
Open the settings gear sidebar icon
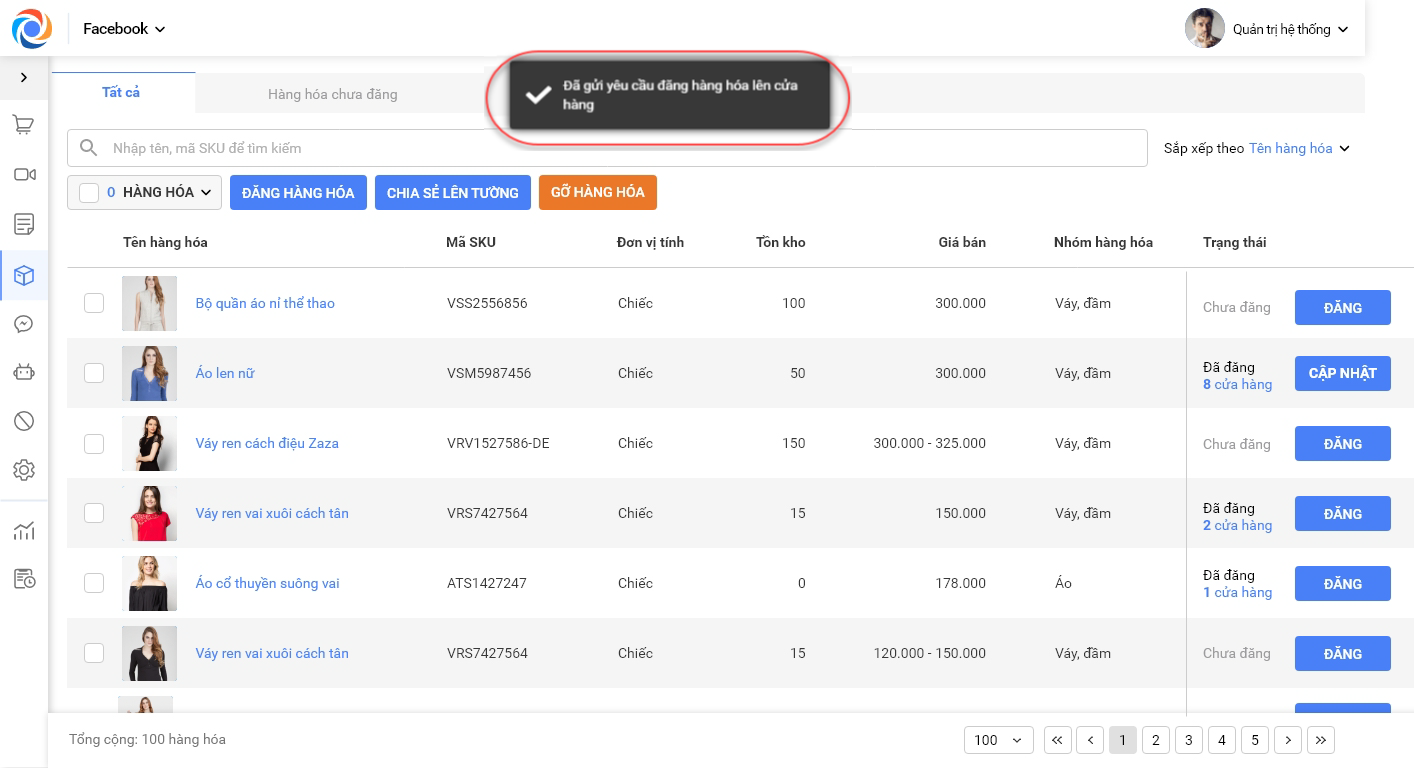pyautogui.click(x=24, y=470)
